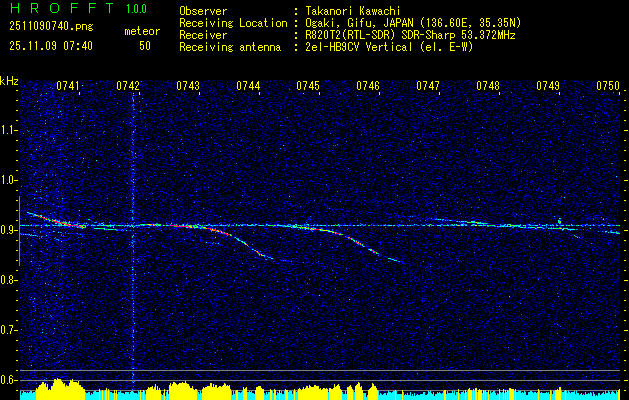The image size is (629, 400).
Task: Click the Receiving antenna label
Action: click(230, 47)
